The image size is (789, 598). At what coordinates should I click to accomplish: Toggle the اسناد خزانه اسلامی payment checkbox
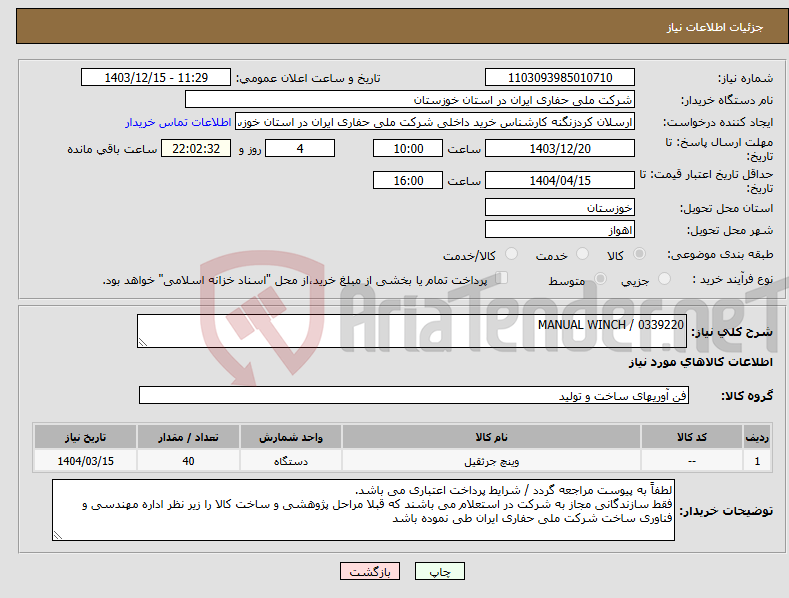coord(502,278)
